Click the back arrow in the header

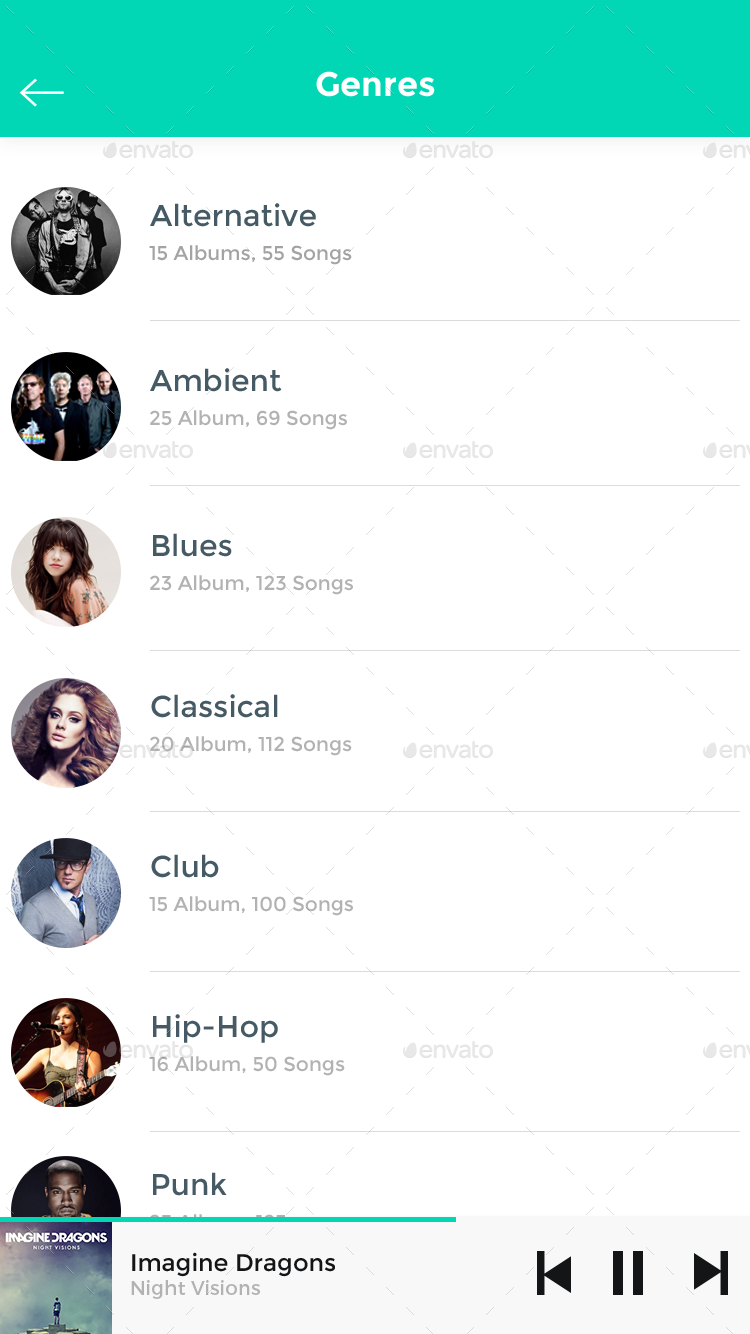42,92
